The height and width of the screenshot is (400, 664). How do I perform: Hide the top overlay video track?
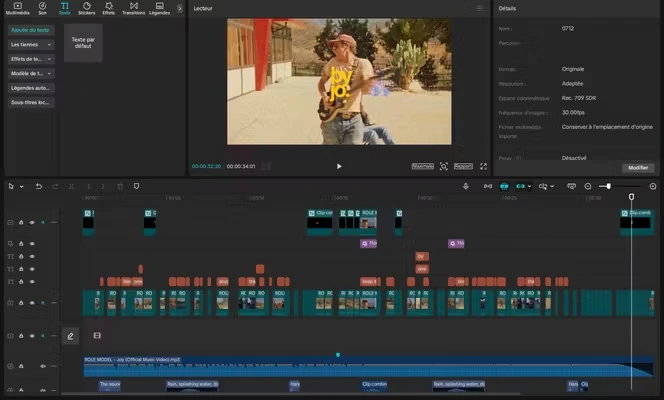[32, 223]
